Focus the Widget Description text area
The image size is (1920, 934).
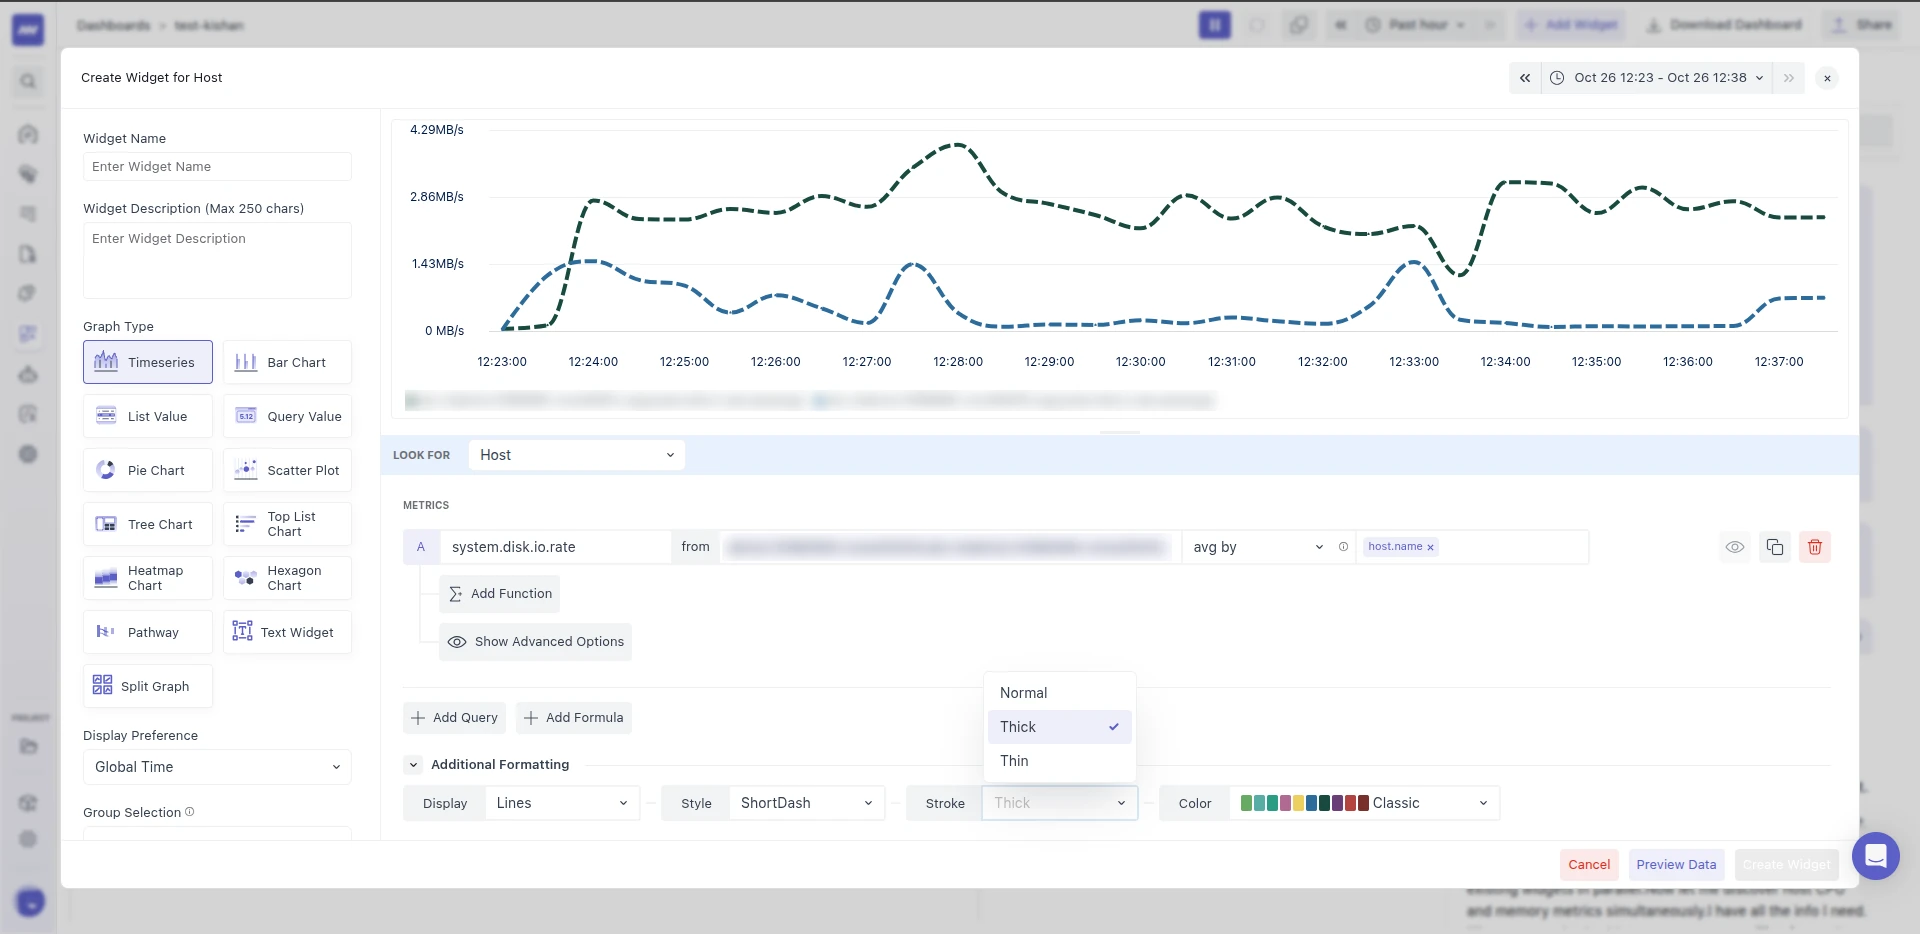(x=217, y=260)
